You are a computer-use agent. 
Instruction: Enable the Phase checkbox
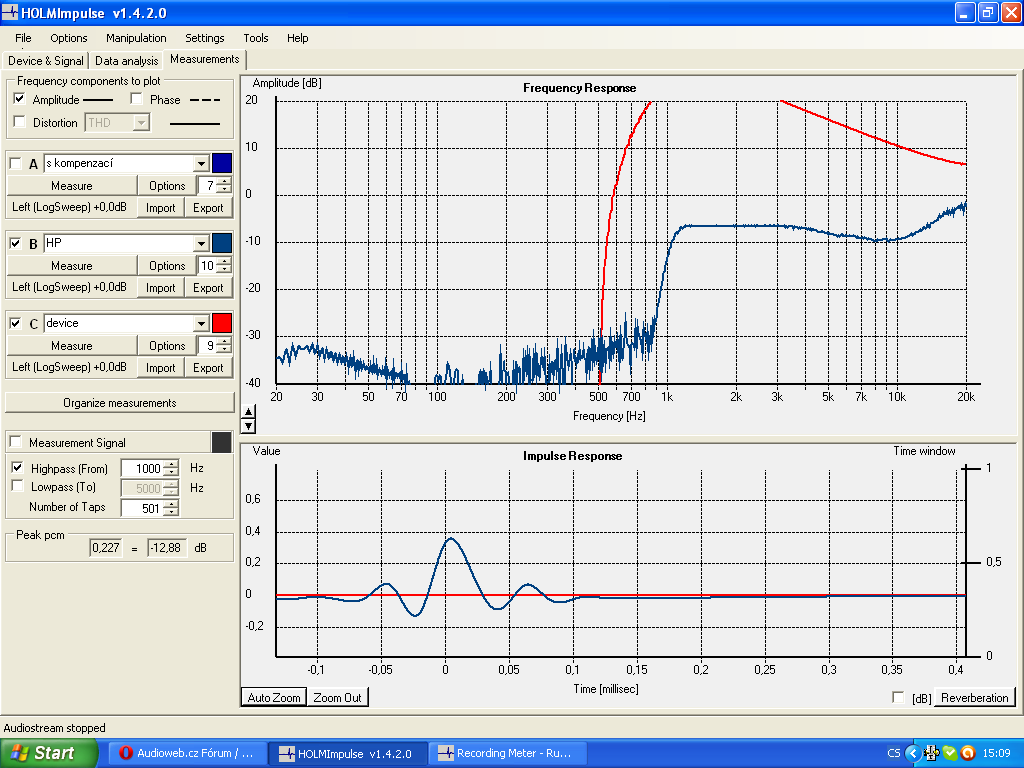[136, 99]
